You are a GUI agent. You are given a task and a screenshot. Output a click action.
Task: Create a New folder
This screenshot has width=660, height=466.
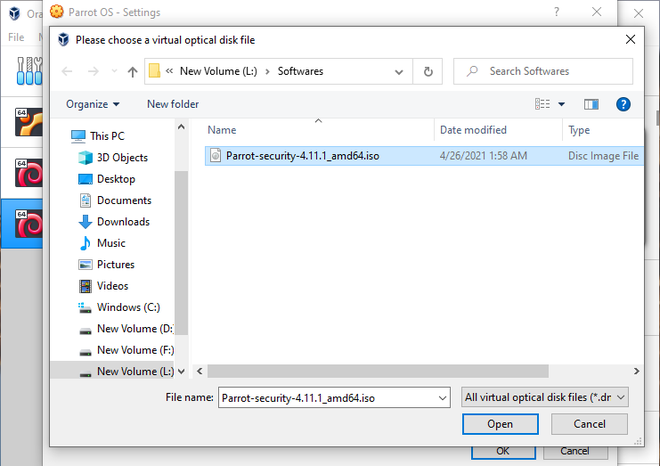coord(173,104)
